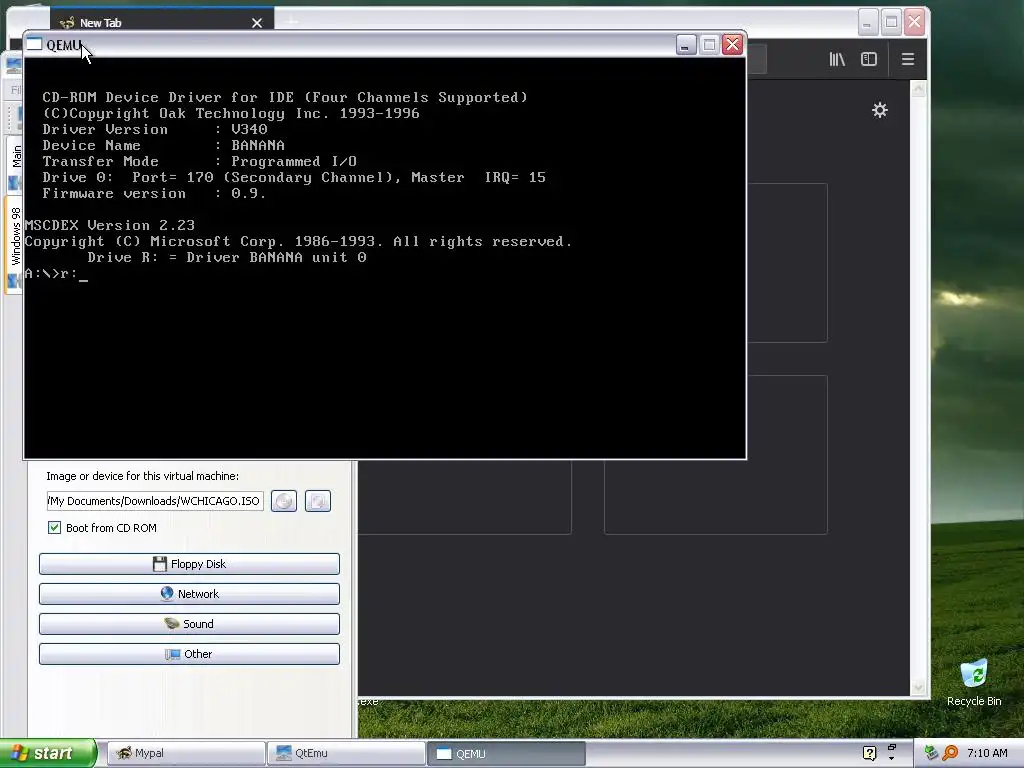Screen dimensions: 1024x768
Task: Minimize the QEMU window
Action: click(686, 44)
